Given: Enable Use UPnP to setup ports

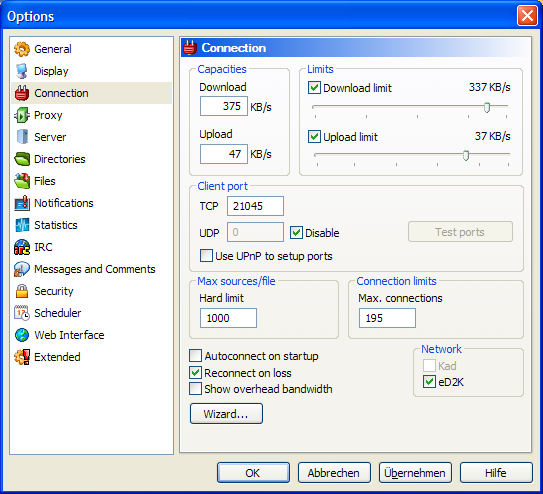Looking at the screenshot, I should [x=206, y=256].
